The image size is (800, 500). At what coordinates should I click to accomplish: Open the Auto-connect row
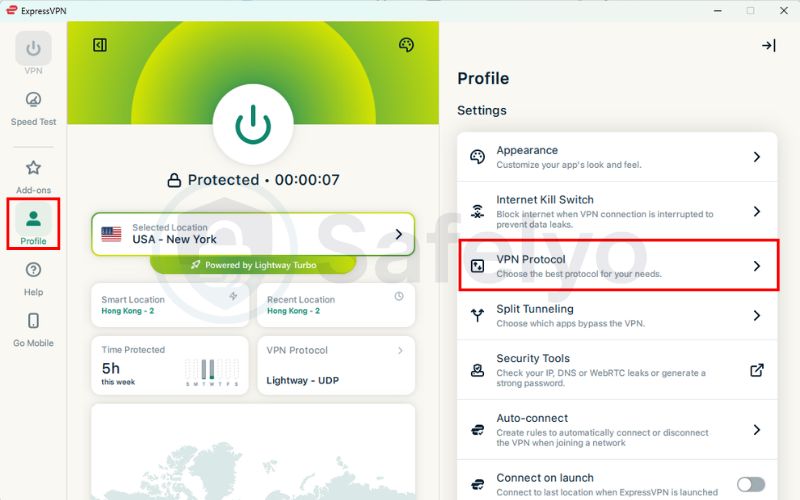[x=617, y=430]
